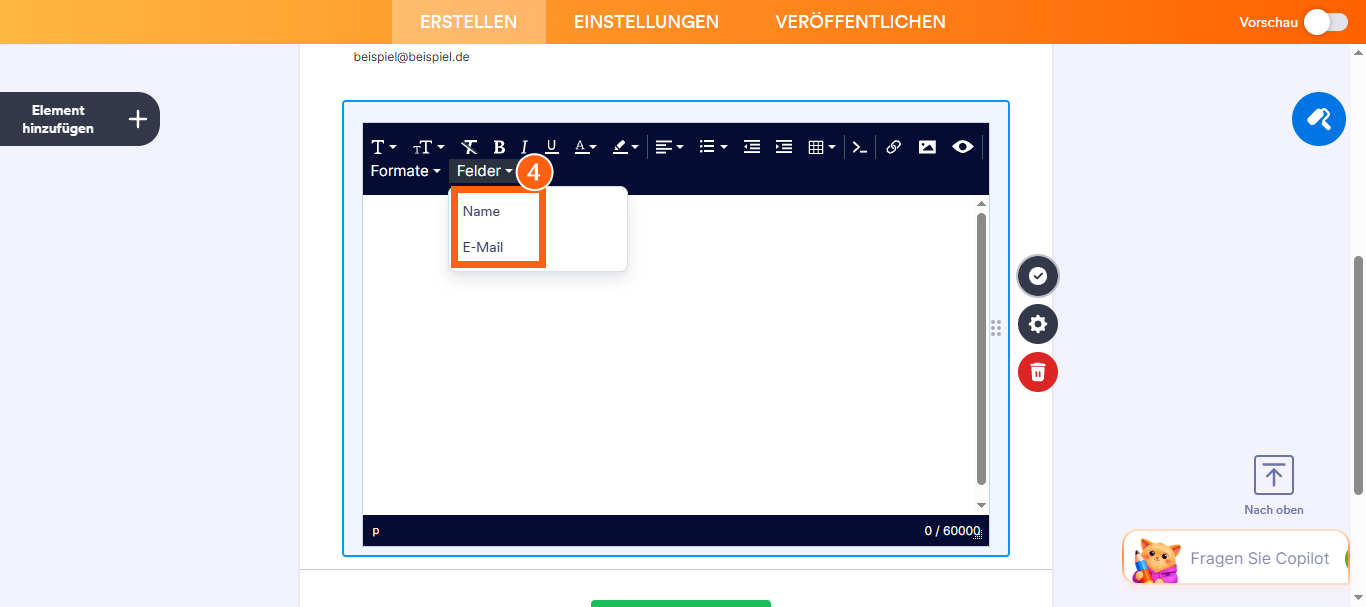Confirm the element with the checkmark button
This screenshot has width=1366, height=607.
click(x=1038, y=276)
